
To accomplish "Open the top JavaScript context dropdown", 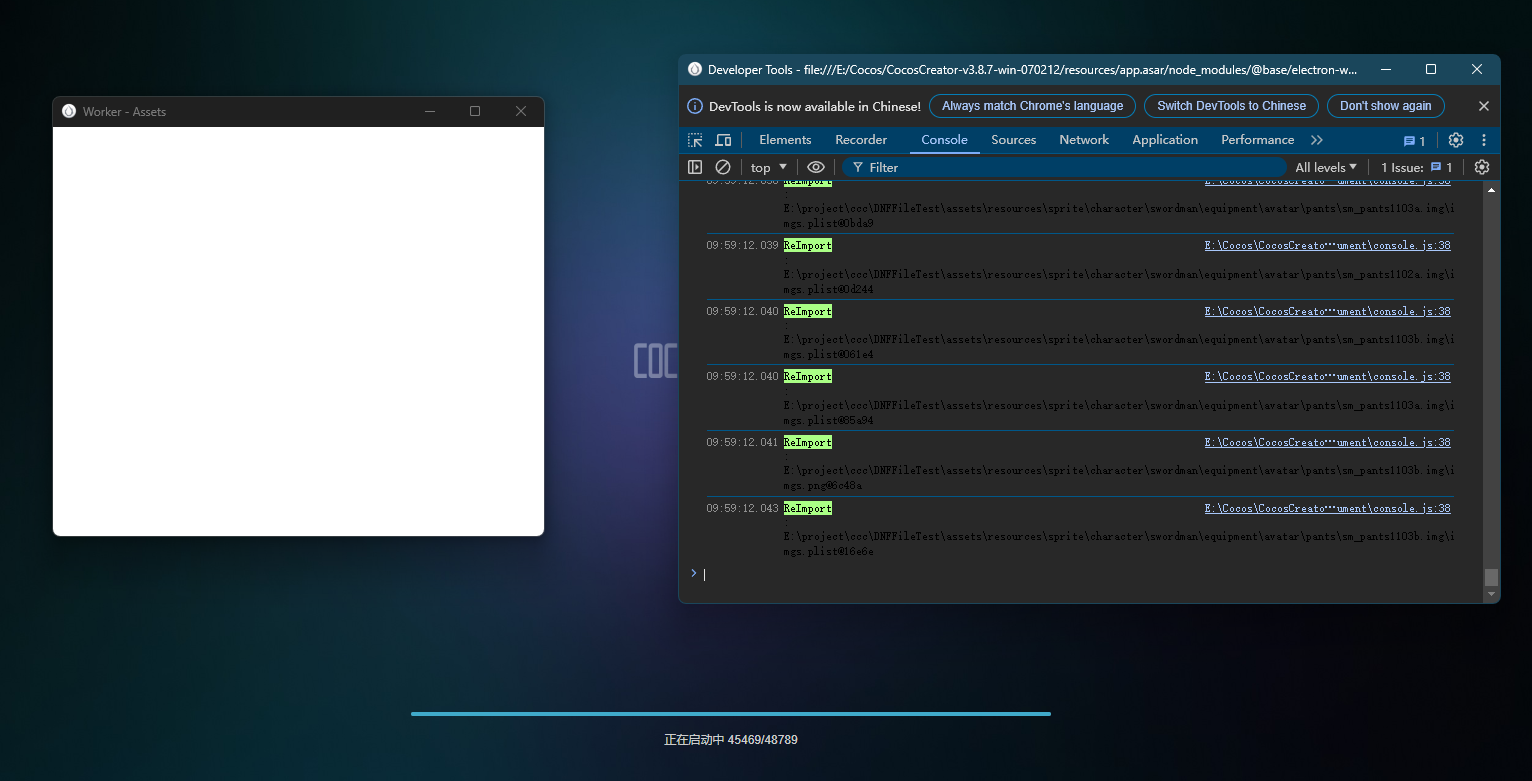I will pos(769,167).
